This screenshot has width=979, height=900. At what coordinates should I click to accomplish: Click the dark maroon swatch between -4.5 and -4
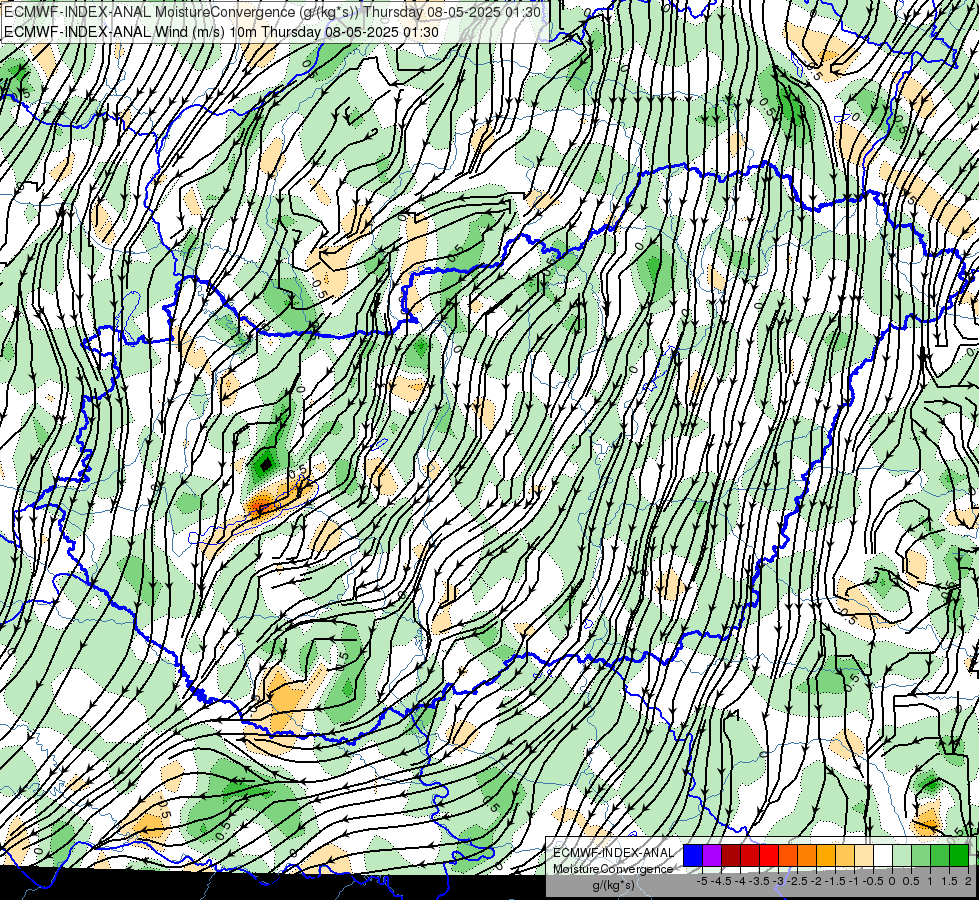click(x=731, y=856)
